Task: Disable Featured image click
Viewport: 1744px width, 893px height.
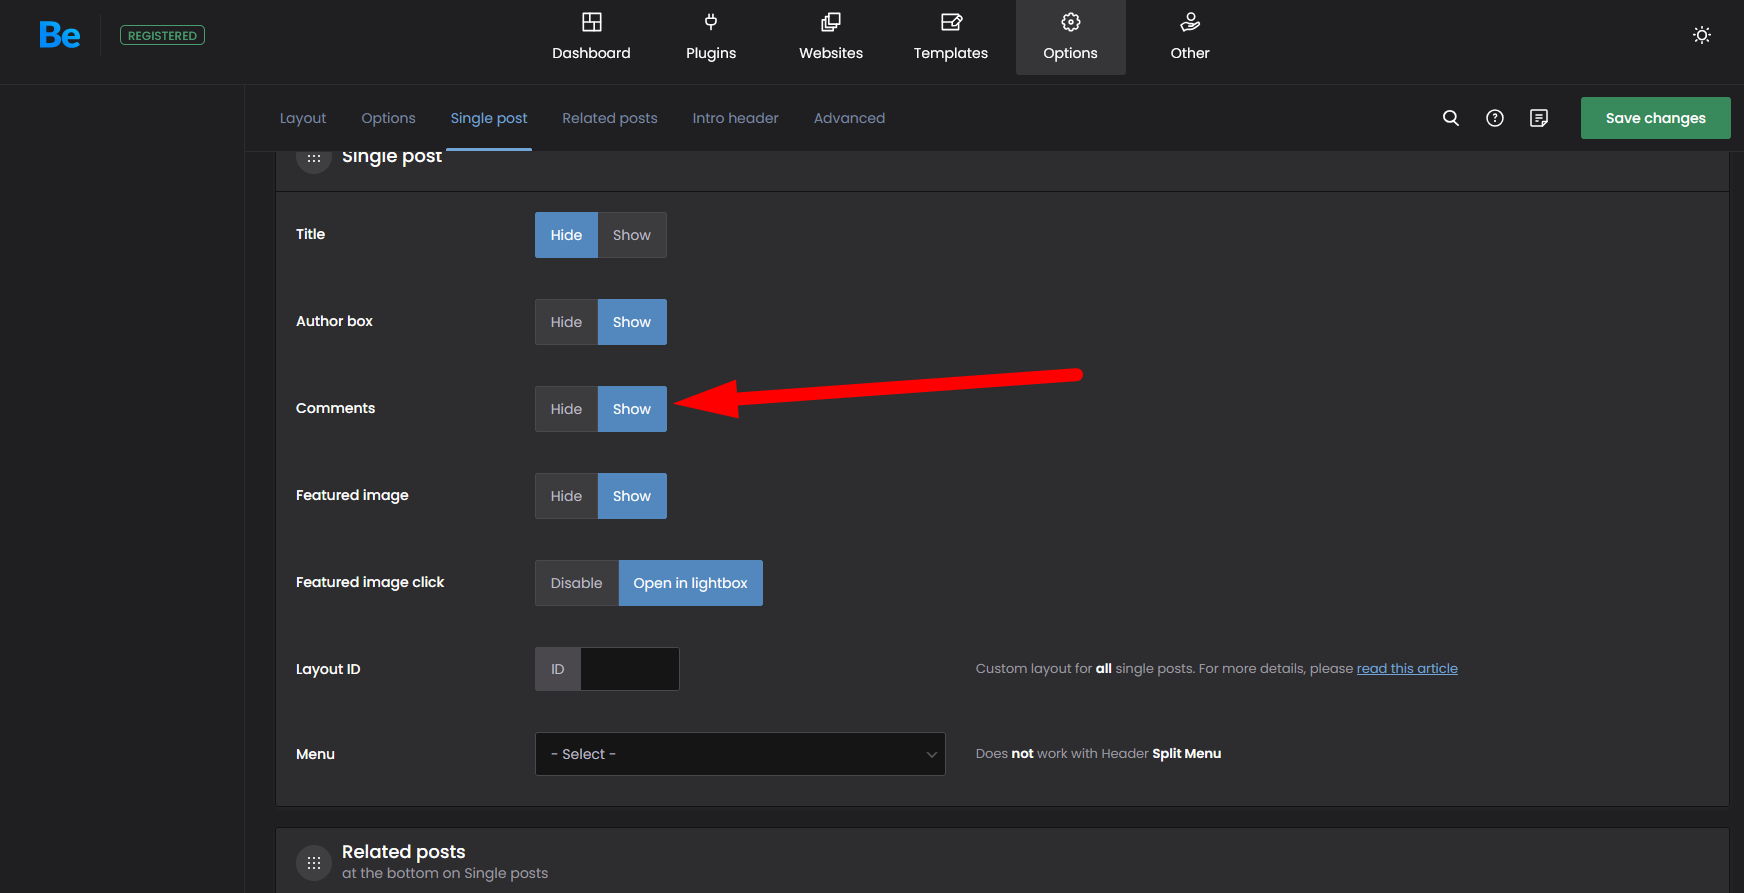Action: [x=576, y=583]
